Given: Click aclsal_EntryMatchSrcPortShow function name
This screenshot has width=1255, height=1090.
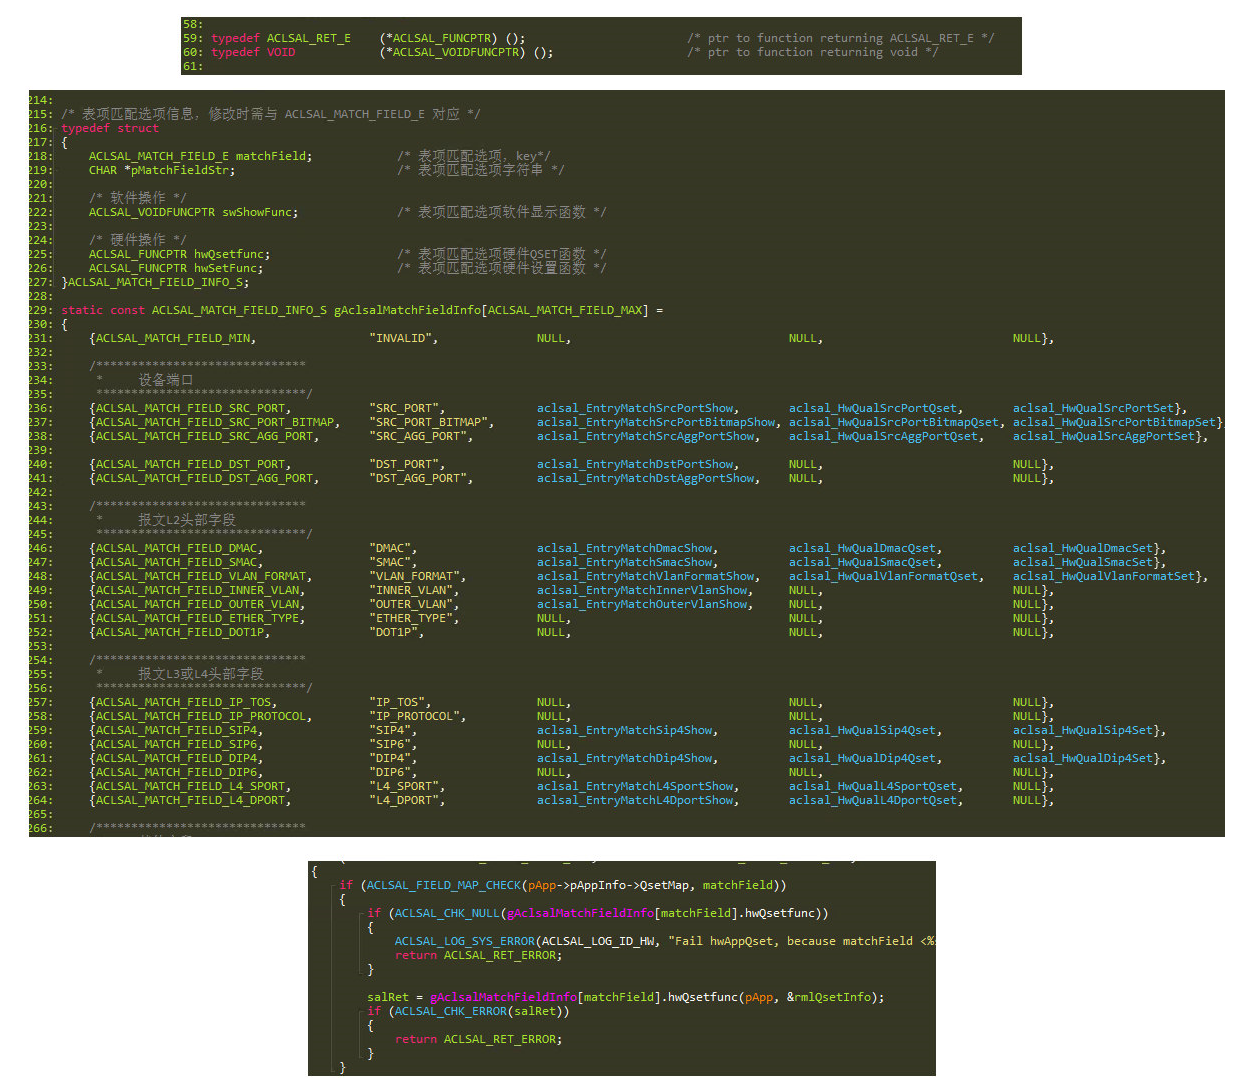Looking at the screenshot, I should point(635,408).
